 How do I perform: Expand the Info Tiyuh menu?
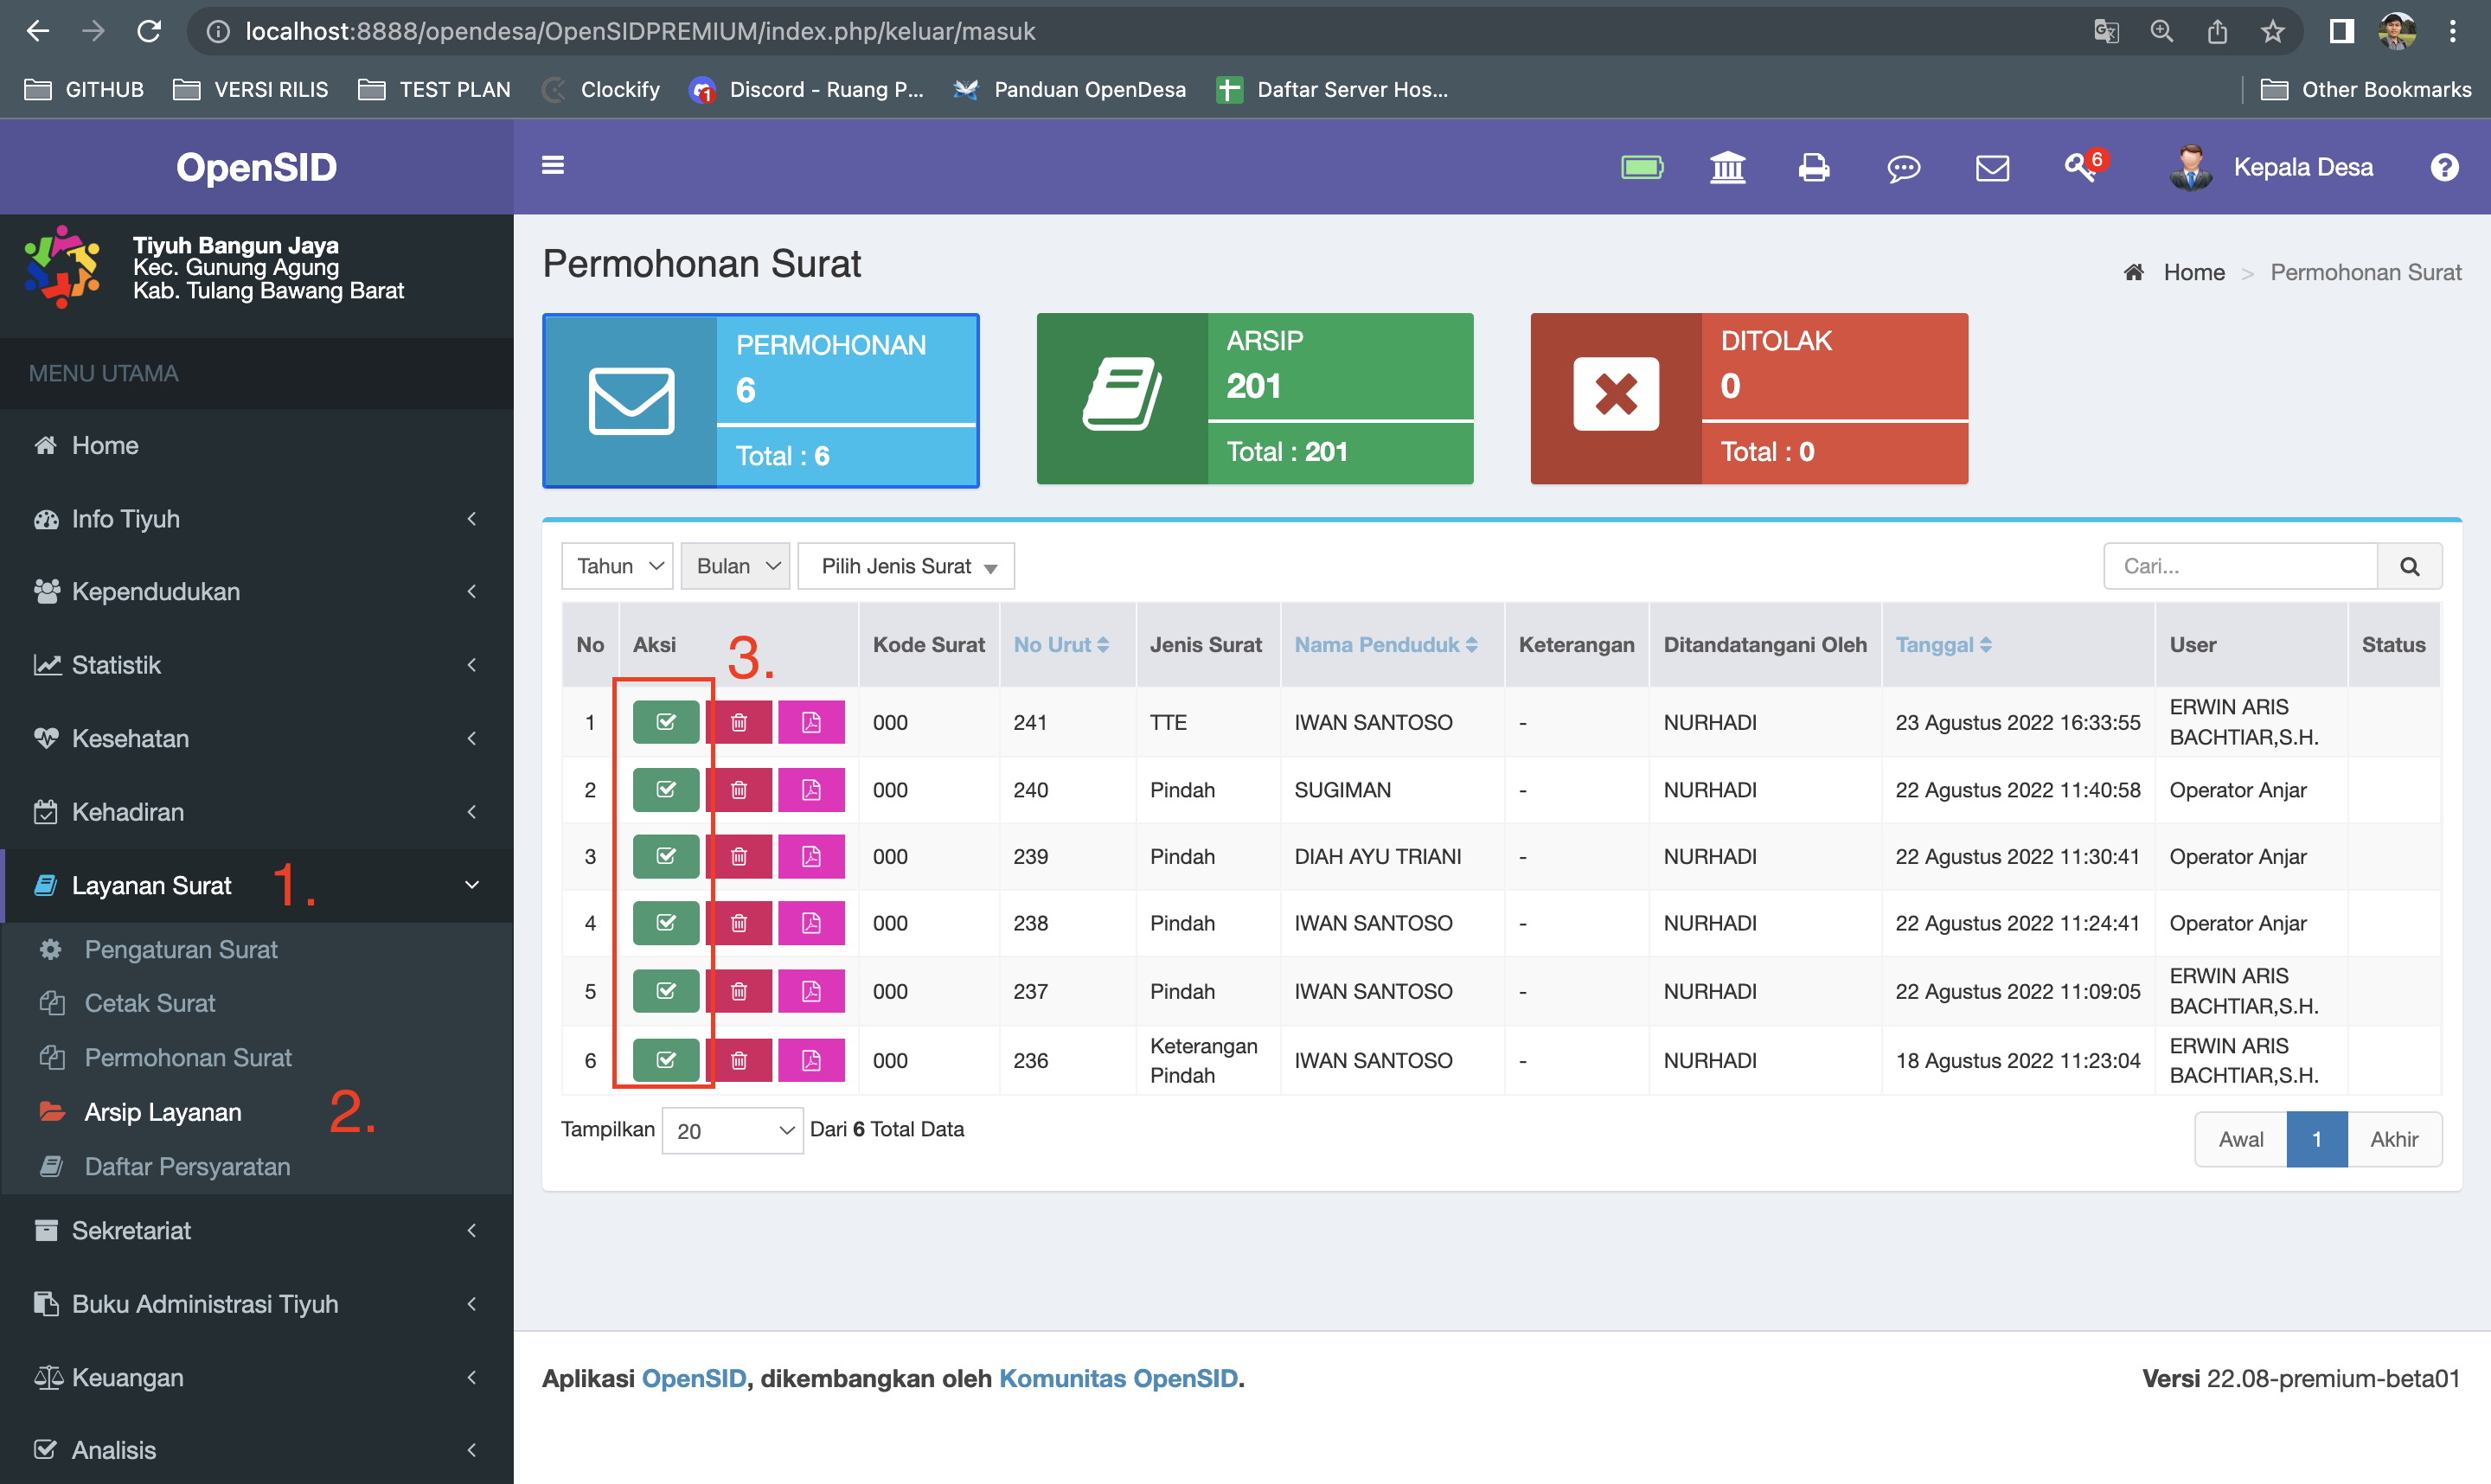click(x=257, y=519)
